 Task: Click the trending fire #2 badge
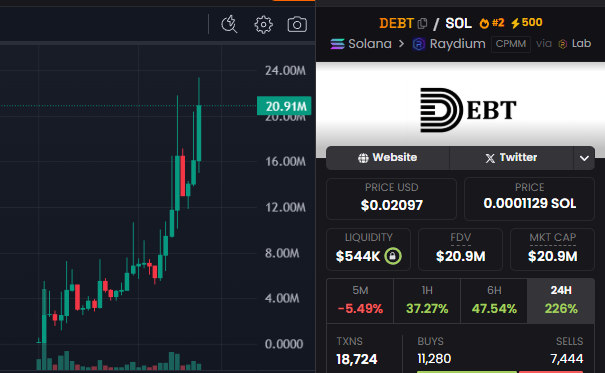(492, 23)
